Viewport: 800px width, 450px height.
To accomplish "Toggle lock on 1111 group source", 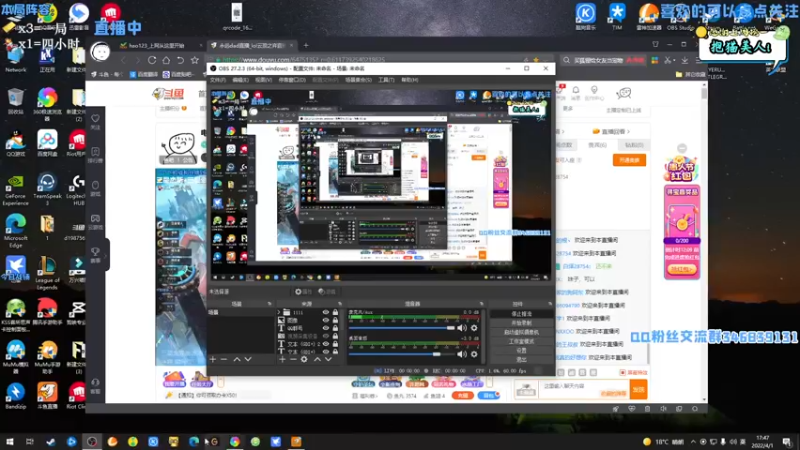I will pos(335,312).
